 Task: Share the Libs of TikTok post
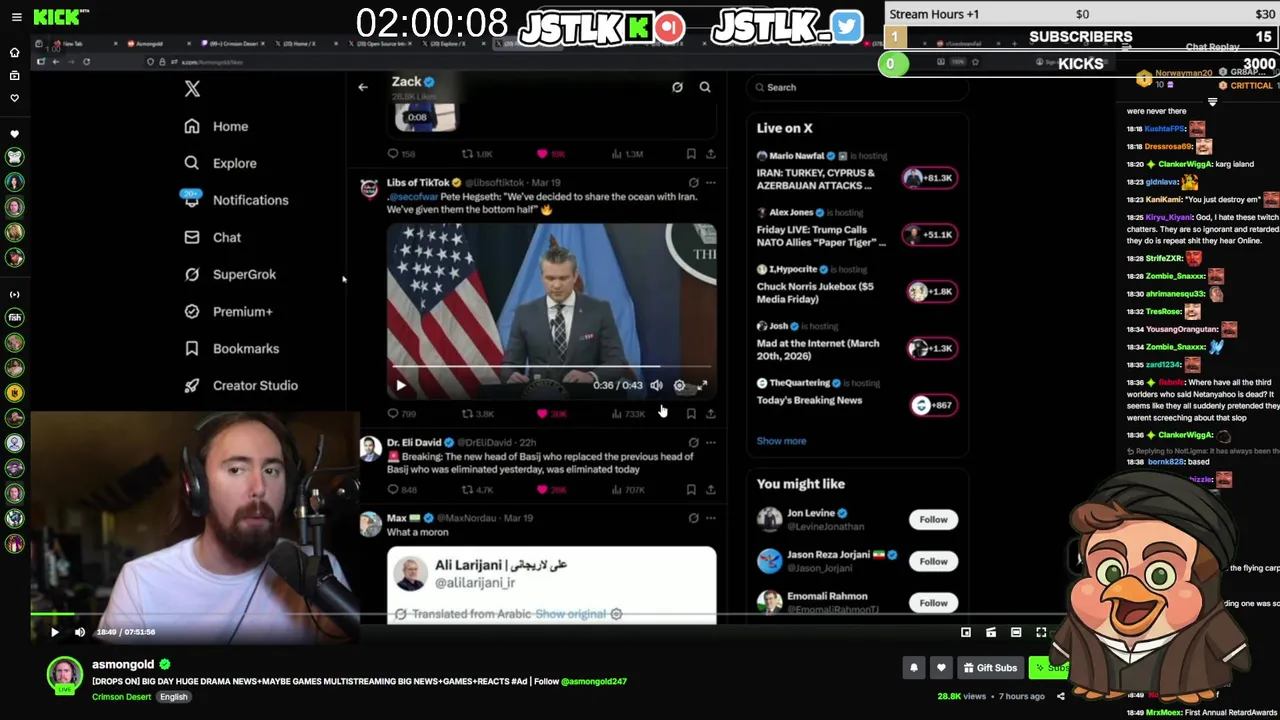click(711, 413)
